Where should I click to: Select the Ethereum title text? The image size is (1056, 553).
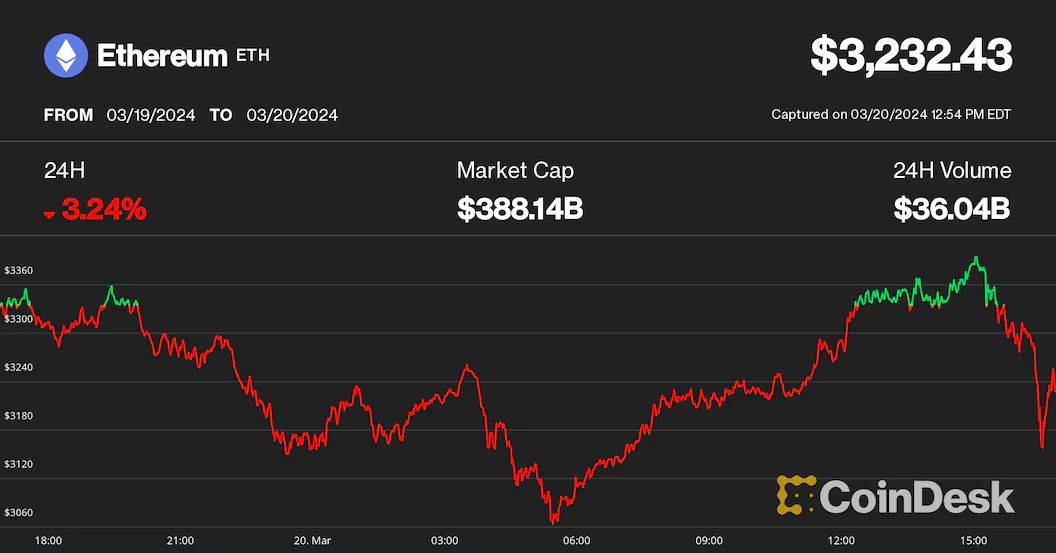click(162, 56)
